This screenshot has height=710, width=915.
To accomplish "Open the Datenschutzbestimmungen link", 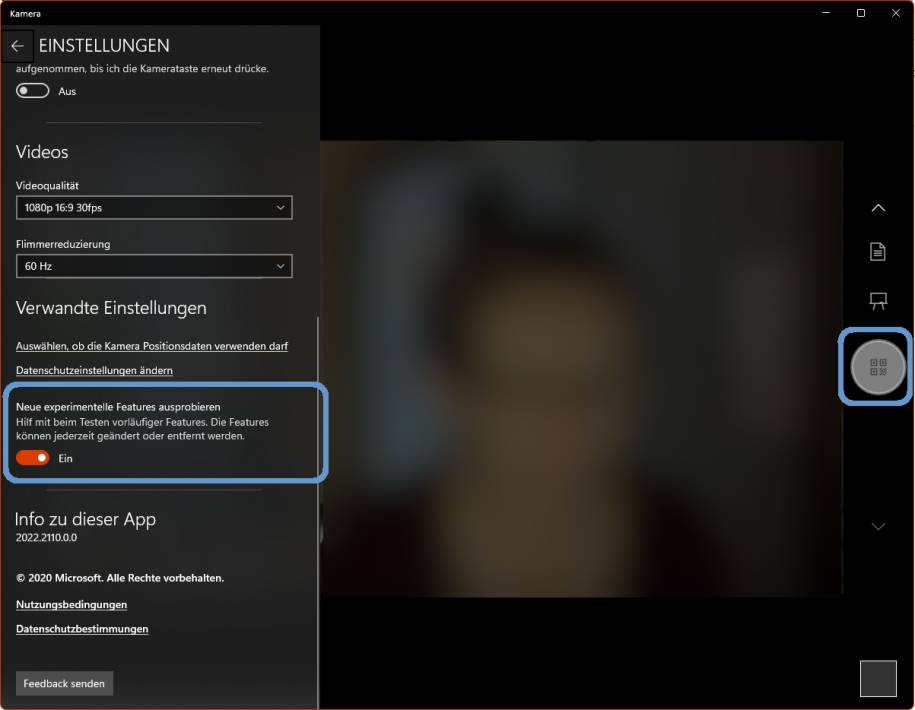I will point(82,629).
